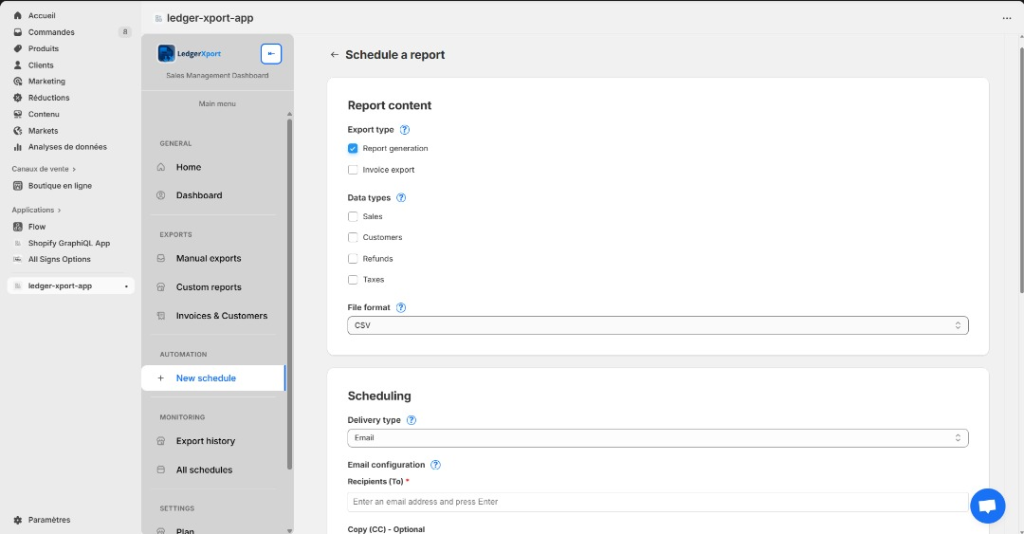Open the three-dot menu at top right
The height and width of the screenshot is (534, 1024).
pos(1007,18)
